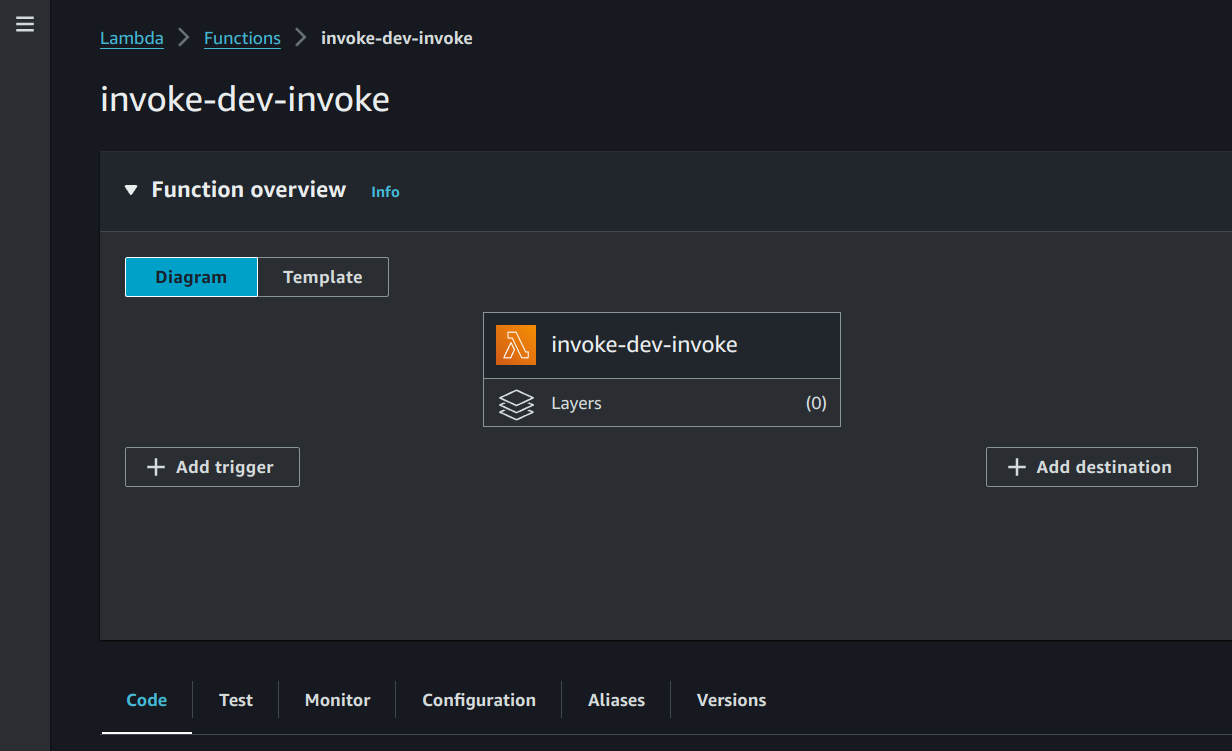Open the Configuration tab
The image size is (1232, 751).
coord(479,700)
